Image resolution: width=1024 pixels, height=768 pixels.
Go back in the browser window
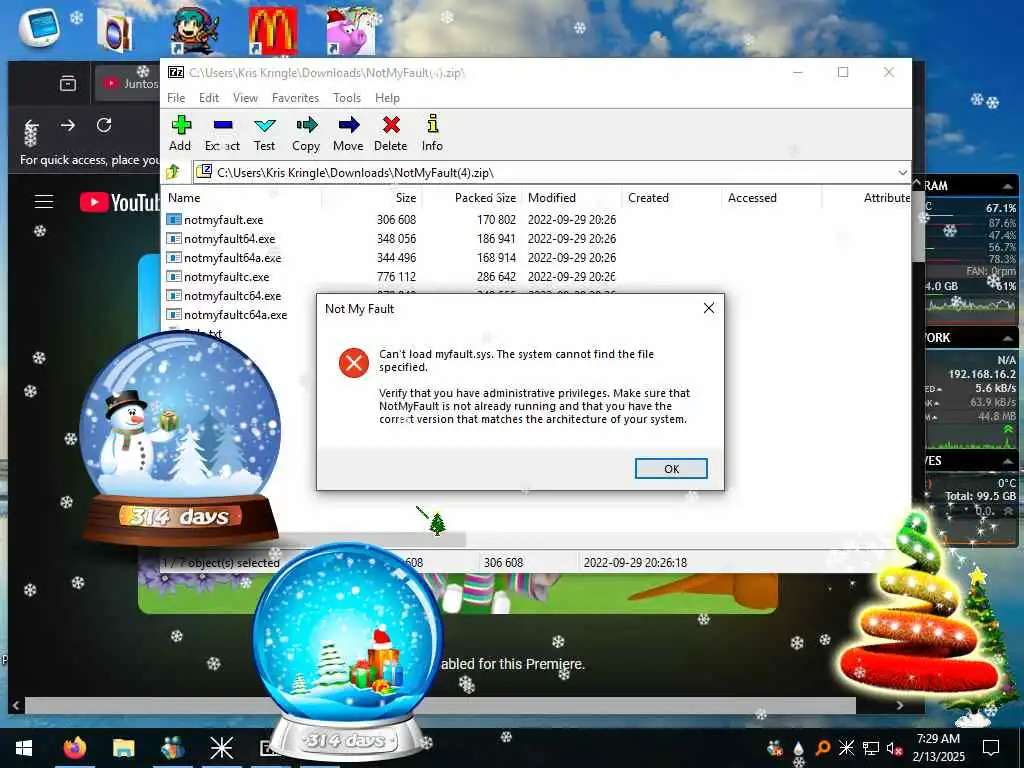click(32, 125)
